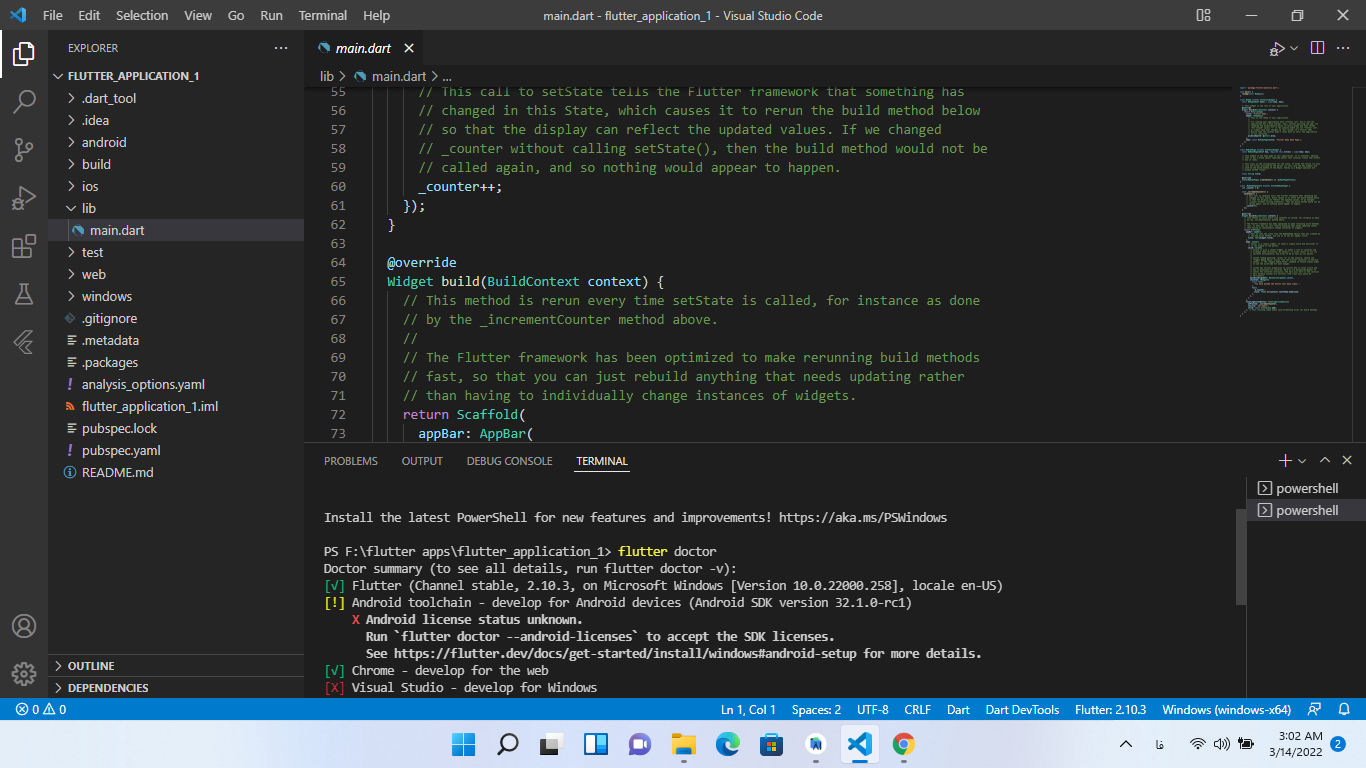Switch to the DEBUG CONSOLE tab
This screenshot has width=1366, height=768.
tap(509, 461)
